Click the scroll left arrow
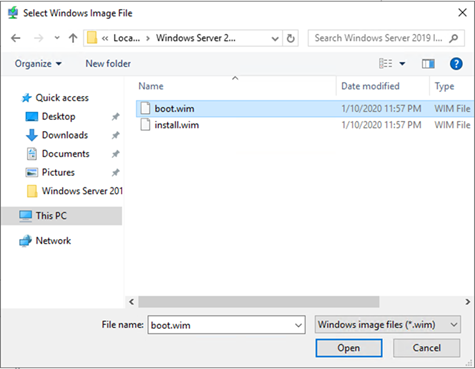Viewport: 475px width, 369px height. point(131,302)
